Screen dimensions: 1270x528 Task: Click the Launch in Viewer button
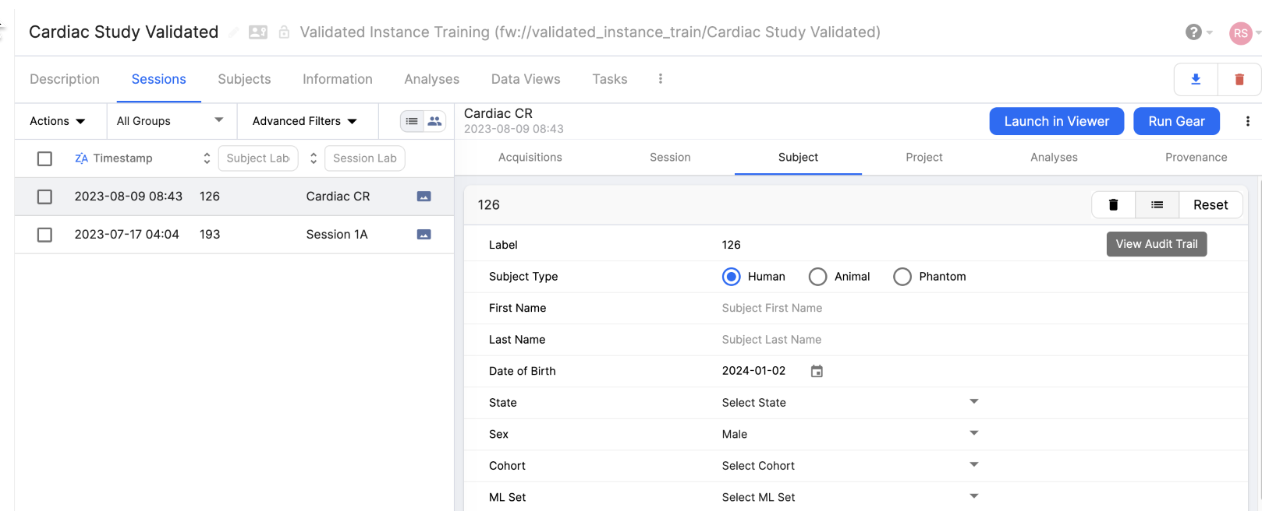pos(1057,121)
